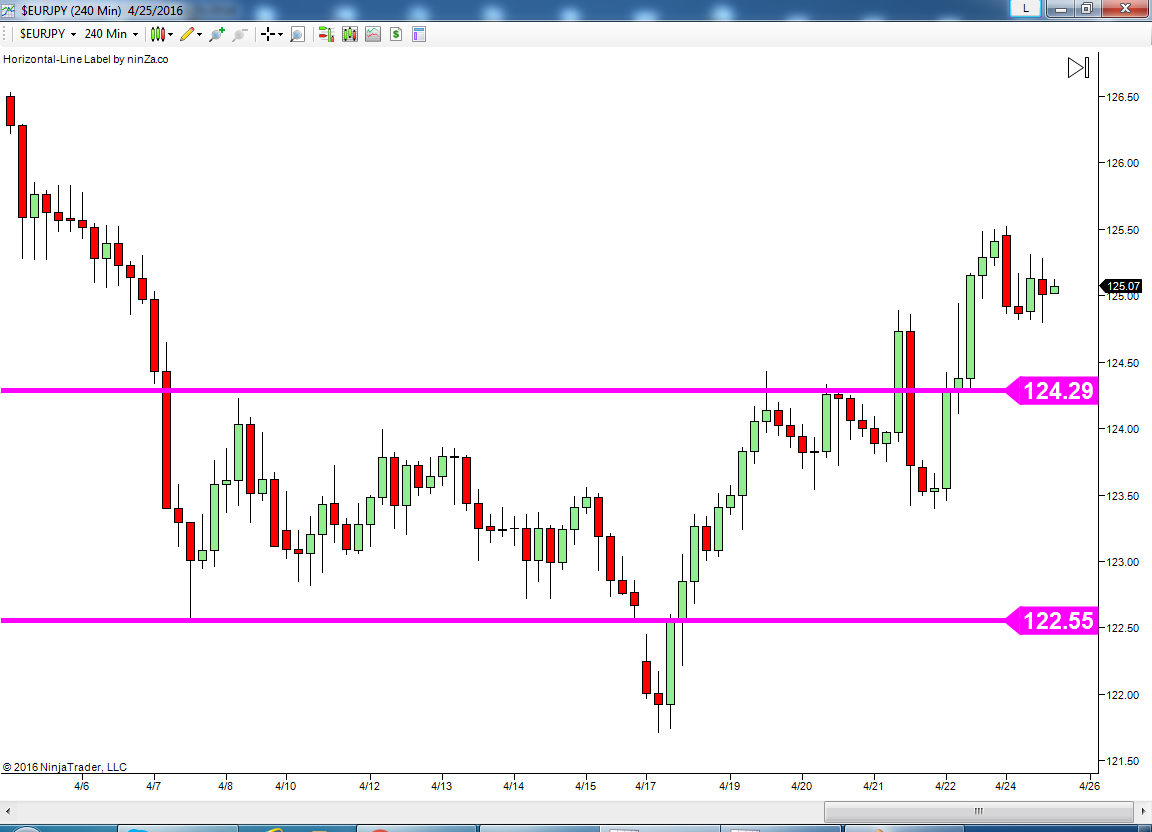Open the $EURJPY instrument selector dropdown
This screenshot has width=1152, height=832.
(48, 34)
